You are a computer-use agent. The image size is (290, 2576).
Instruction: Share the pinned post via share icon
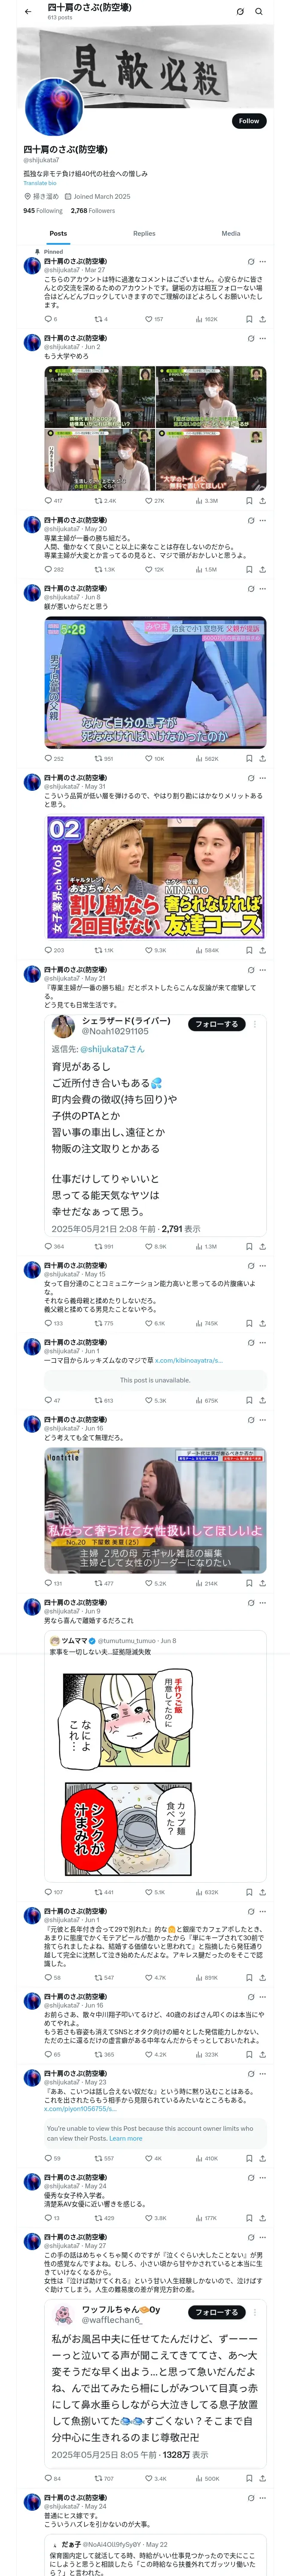pos(262,319)
